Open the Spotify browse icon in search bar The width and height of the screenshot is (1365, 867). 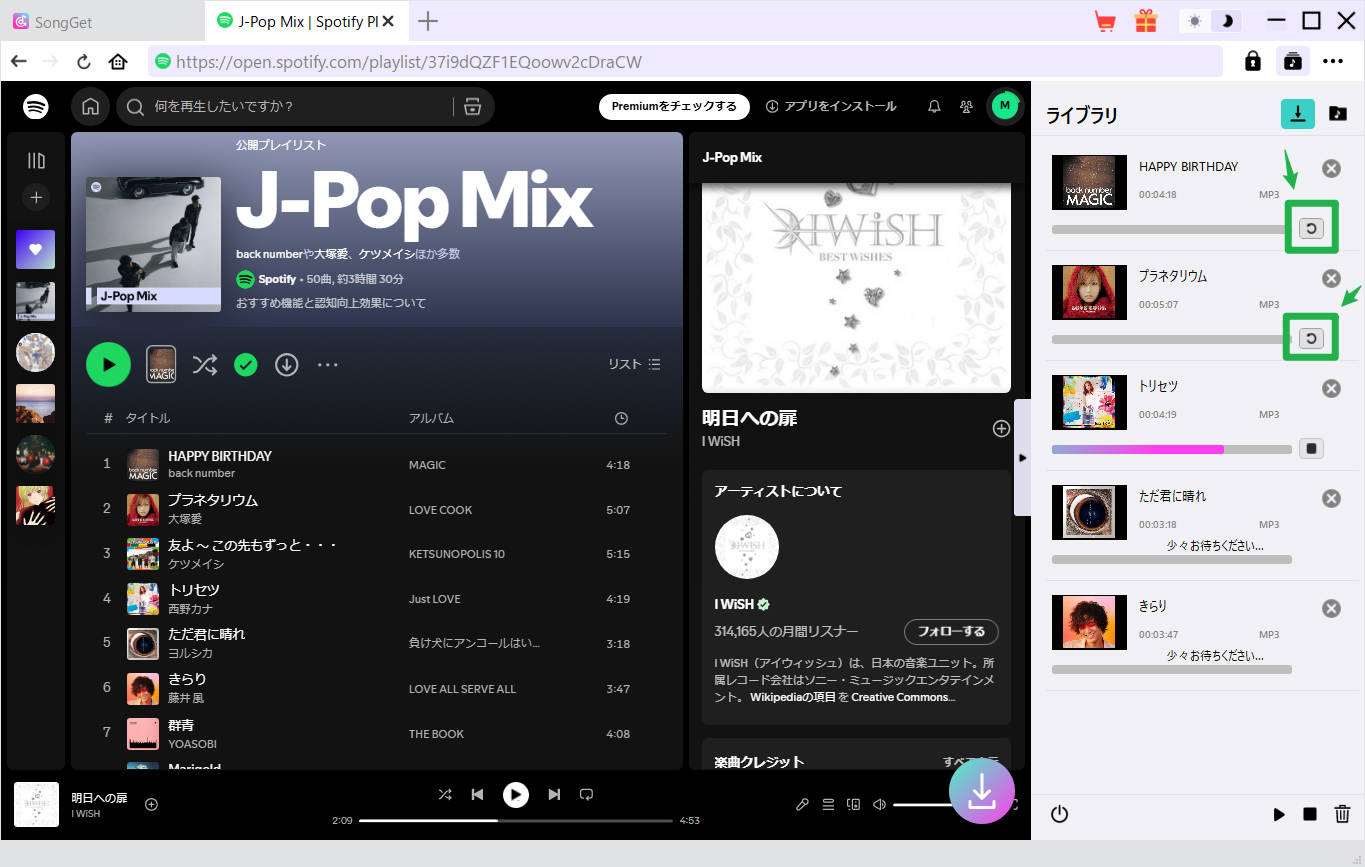(x=473, y=106)
